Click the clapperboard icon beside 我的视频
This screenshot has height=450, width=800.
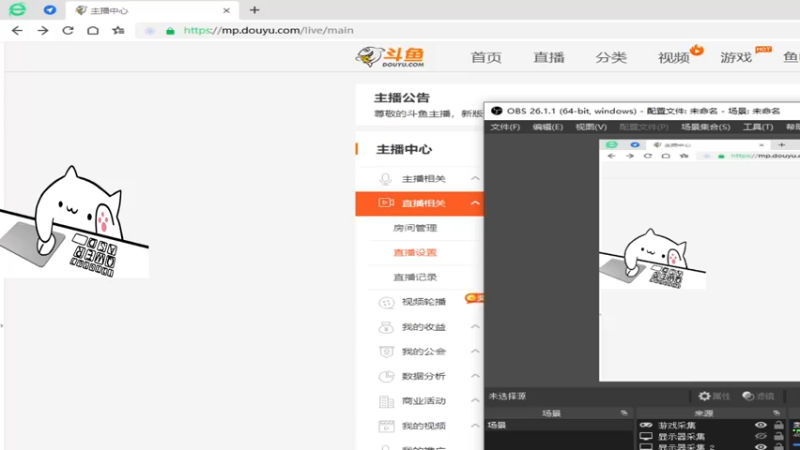click(386, 426)
